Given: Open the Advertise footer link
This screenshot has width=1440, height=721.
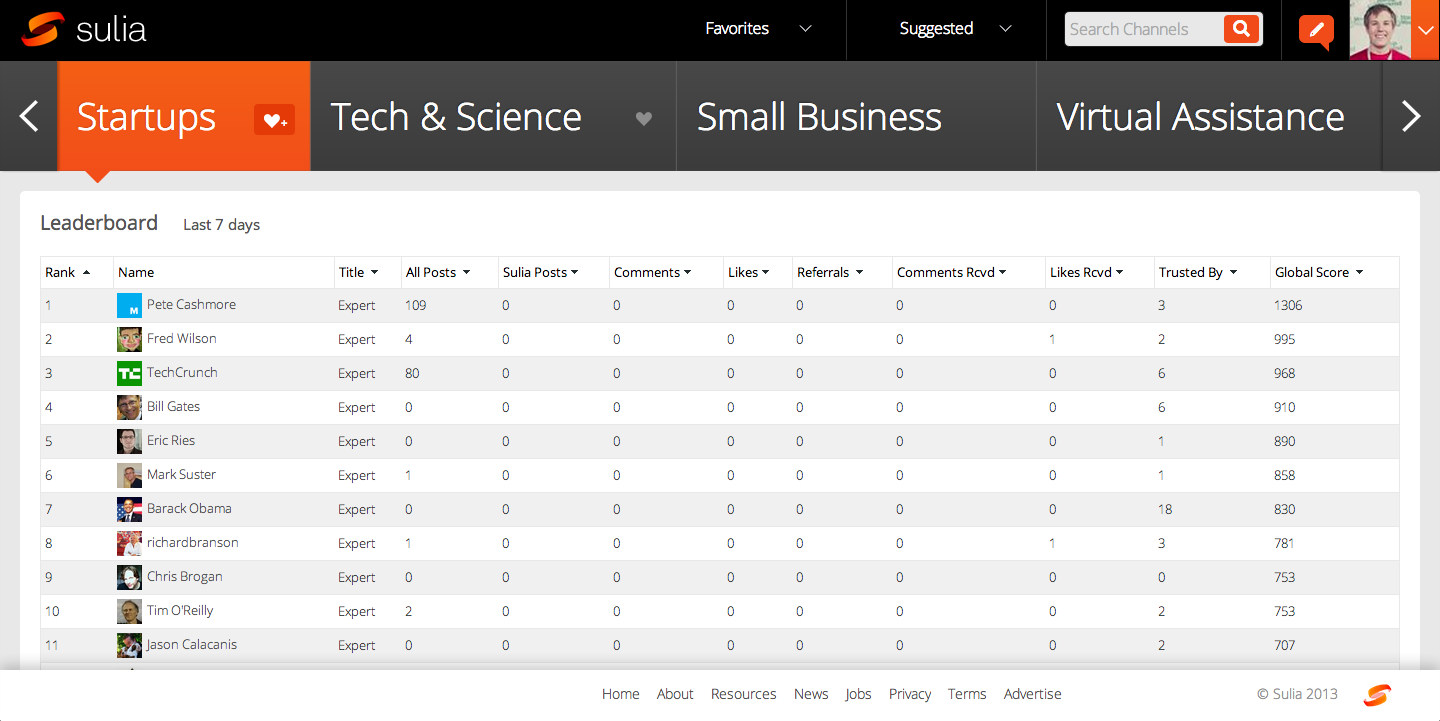Looking at the screenshot, I should (1033, 694).
